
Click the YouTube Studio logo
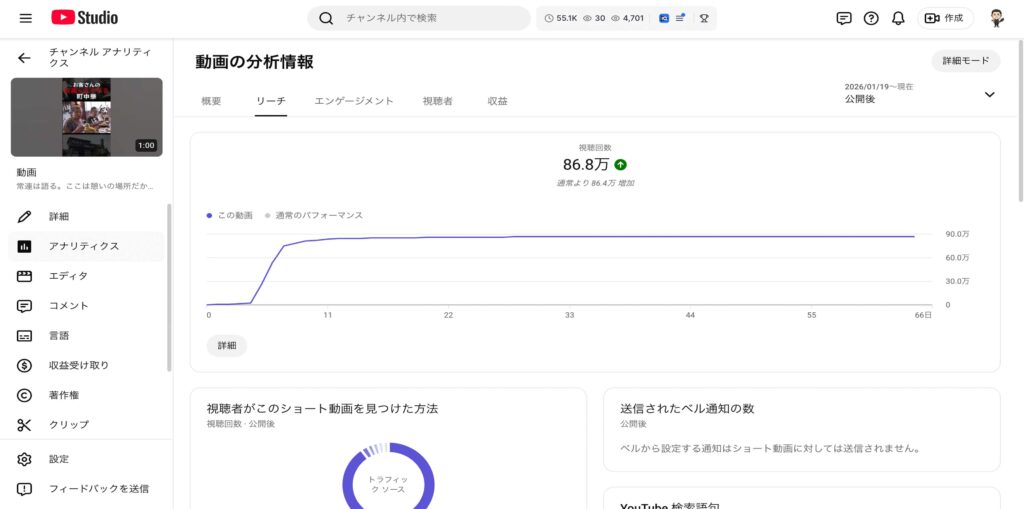pyautogui.click(x=85, y=18)
